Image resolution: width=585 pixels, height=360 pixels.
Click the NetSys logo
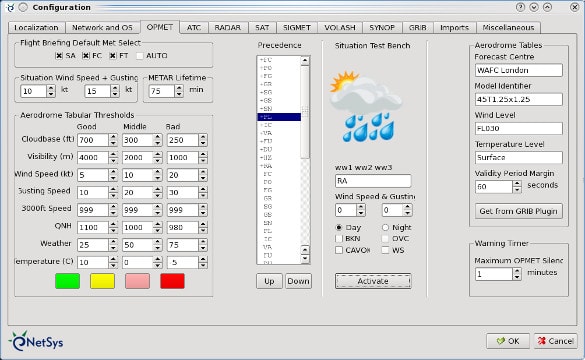coord(36,341)
